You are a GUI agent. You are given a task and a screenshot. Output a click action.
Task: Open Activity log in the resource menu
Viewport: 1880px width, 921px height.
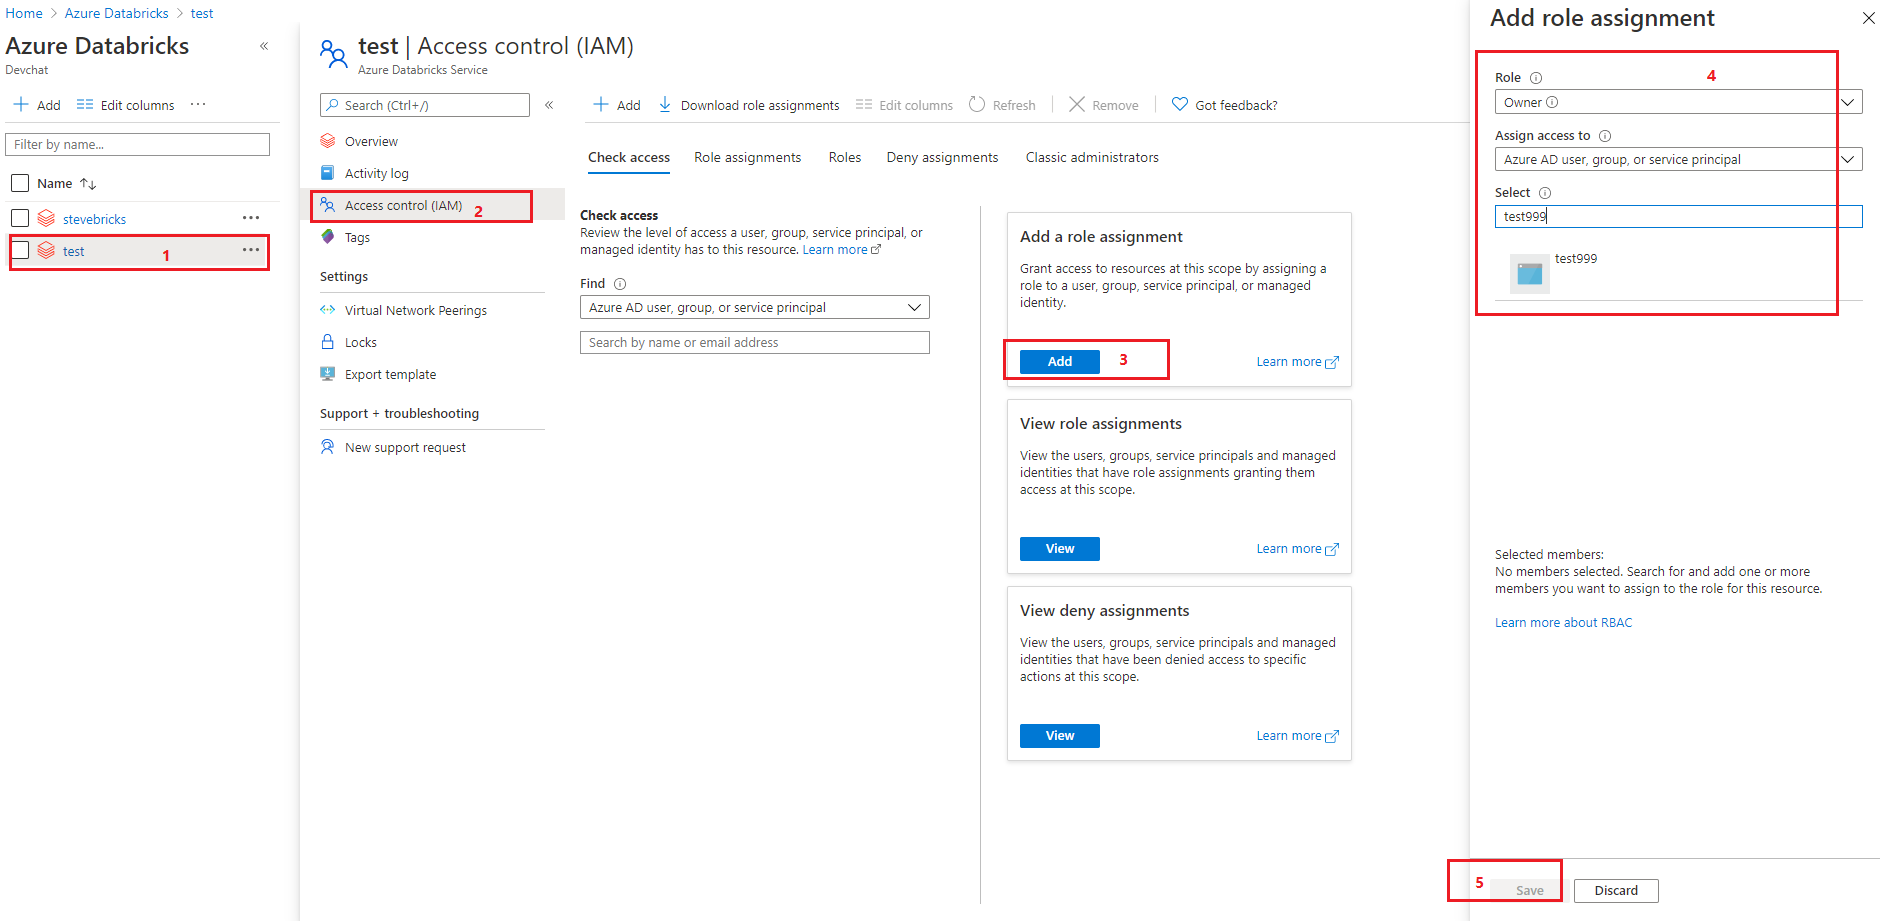[x=376, y=173]
